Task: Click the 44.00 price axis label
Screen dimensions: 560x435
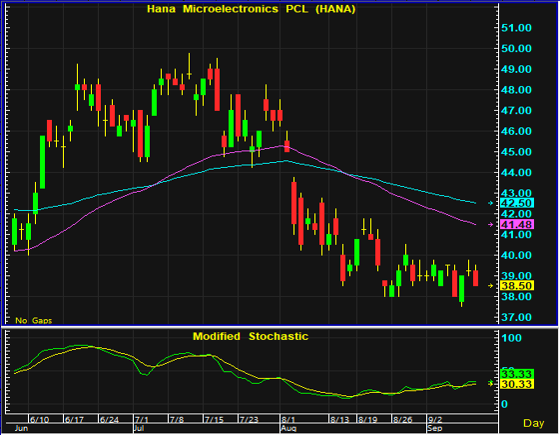Action: [x=516, y=173]
